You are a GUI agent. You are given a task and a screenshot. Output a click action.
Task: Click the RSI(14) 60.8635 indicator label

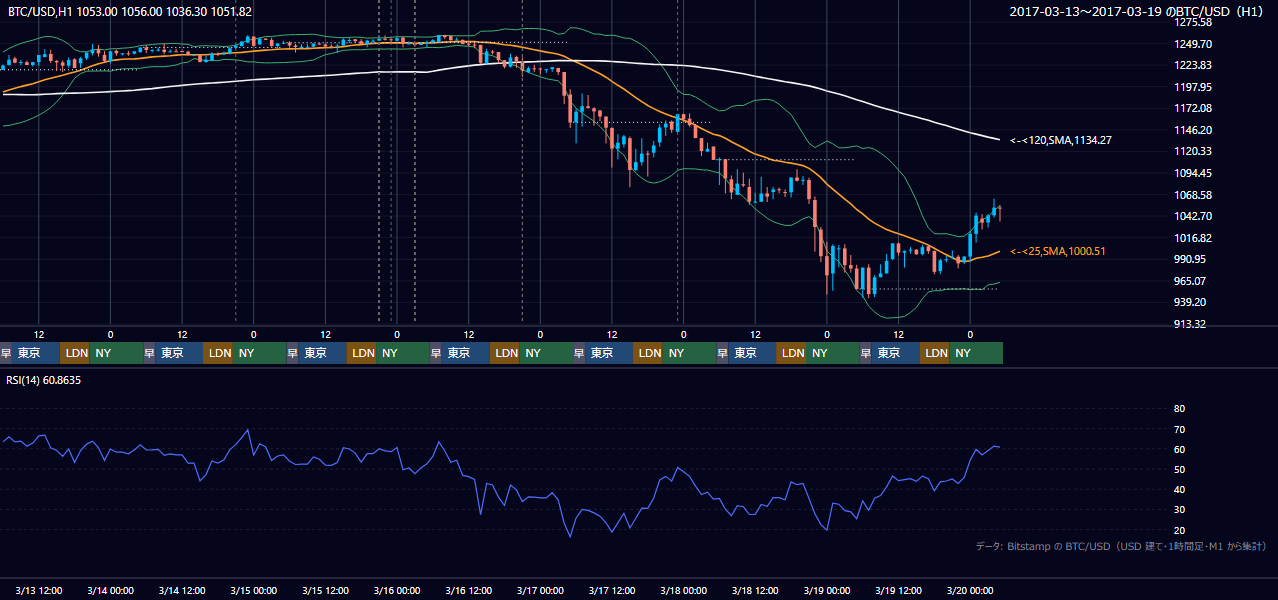pos(44,380)
